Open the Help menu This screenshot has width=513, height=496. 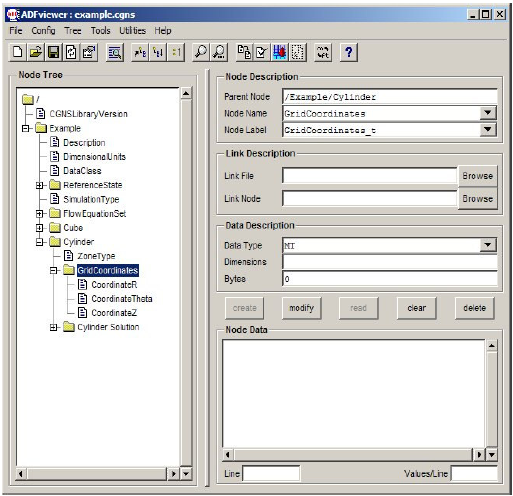(163, 31)
